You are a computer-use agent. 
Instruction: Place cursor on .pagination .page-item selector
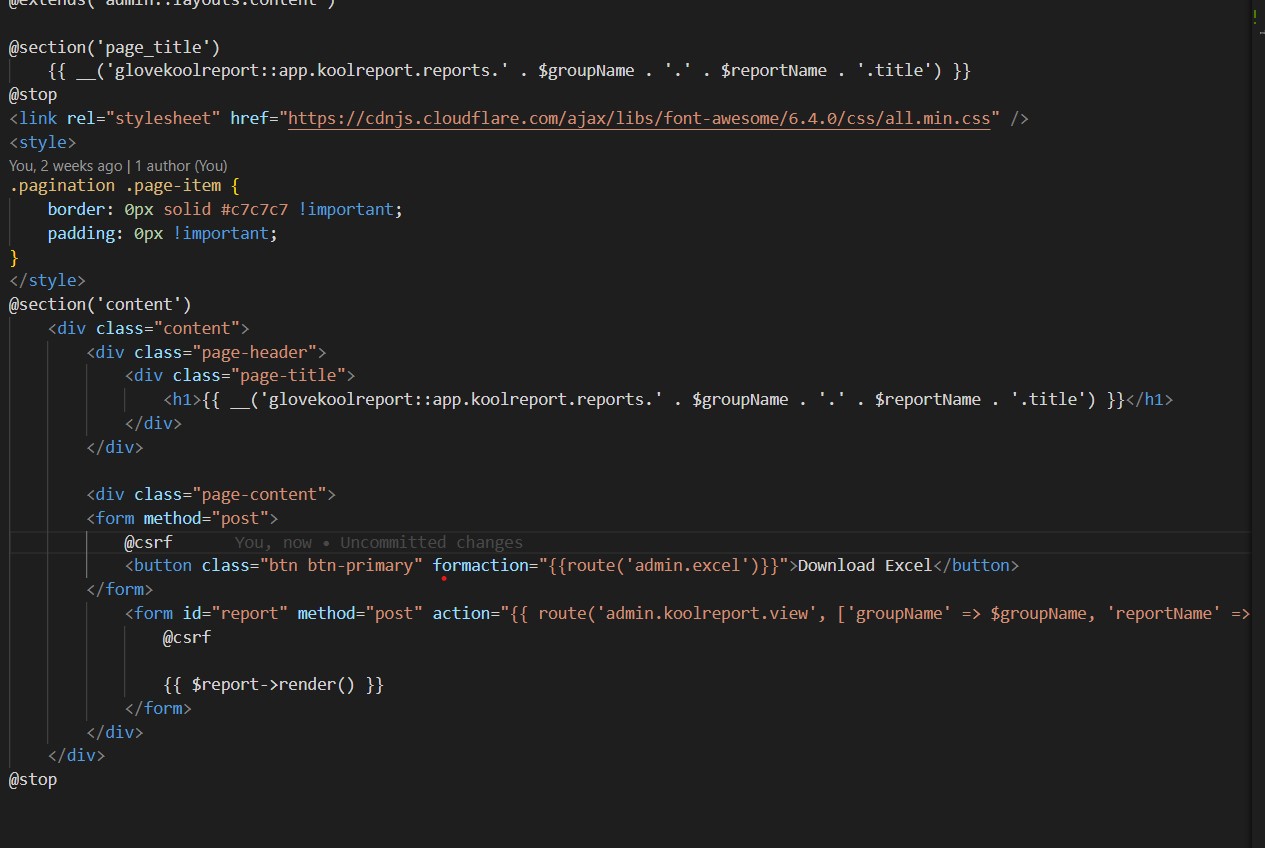coord(119,186)
